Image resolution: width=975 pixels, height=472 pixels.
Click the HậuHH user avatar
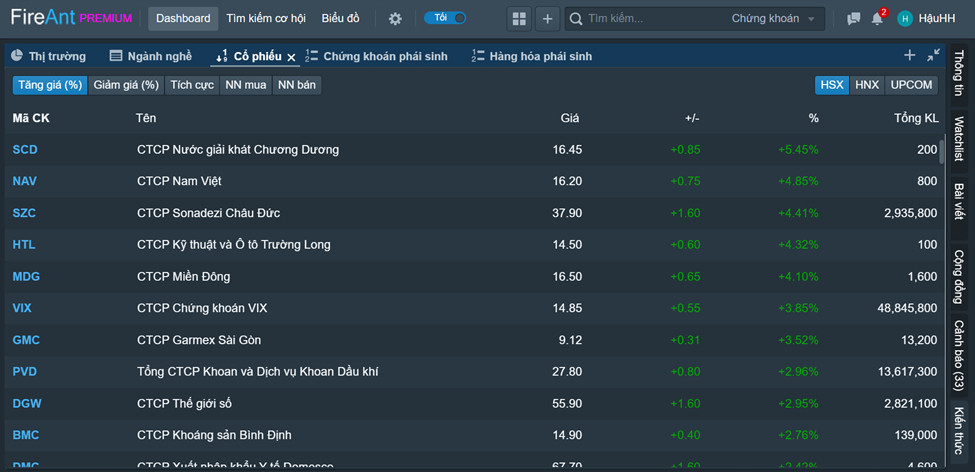coord(905,19)
